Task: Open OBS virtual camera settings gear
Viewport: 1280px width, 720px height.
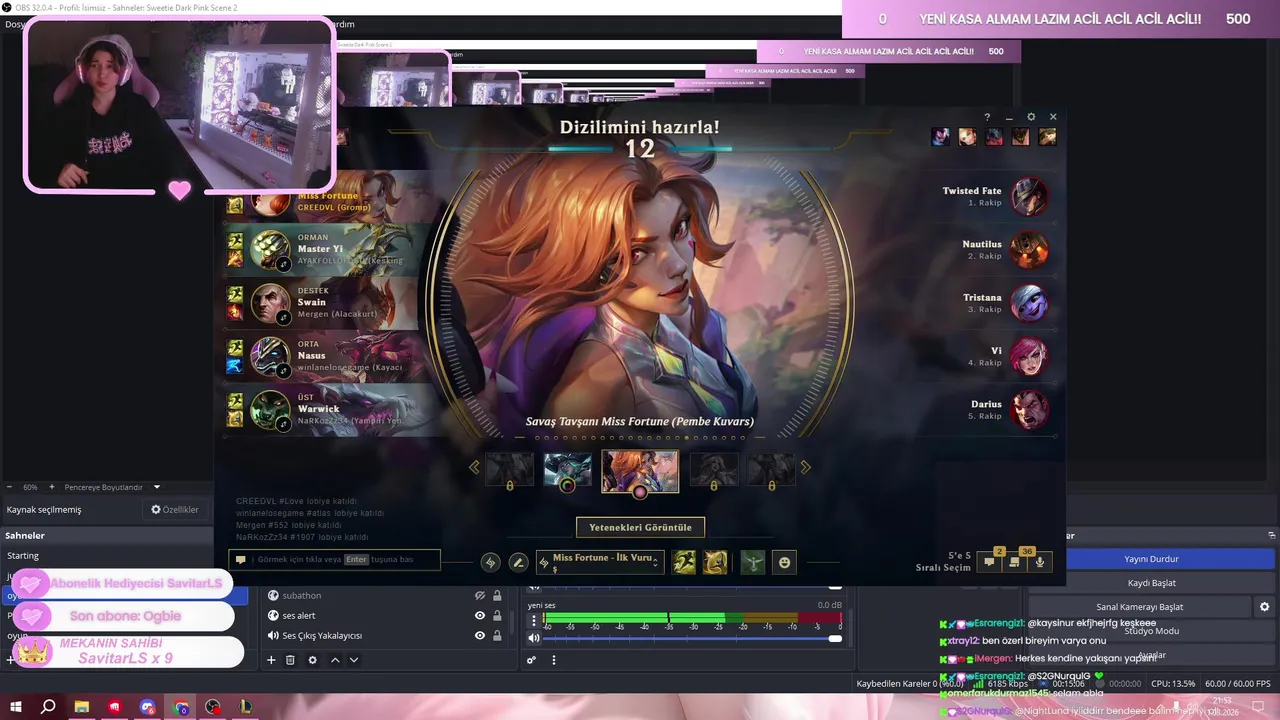Action: pos(1264,607)
